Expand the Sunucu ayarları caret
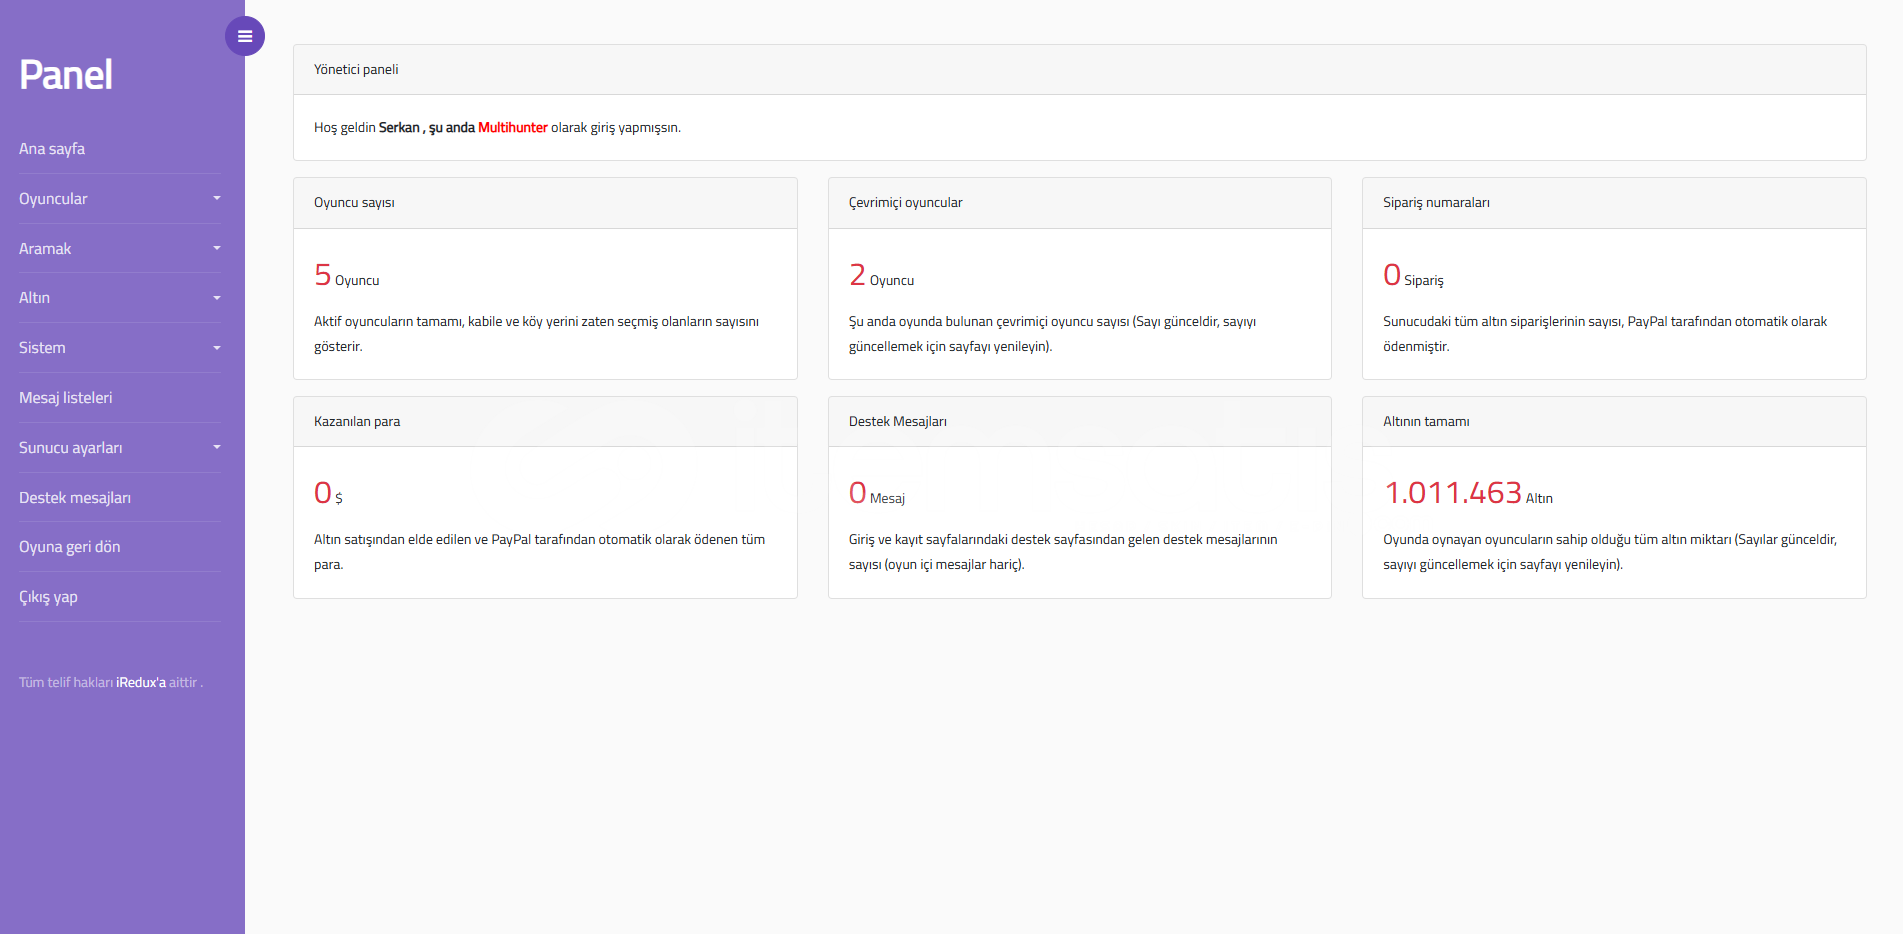 216,448
